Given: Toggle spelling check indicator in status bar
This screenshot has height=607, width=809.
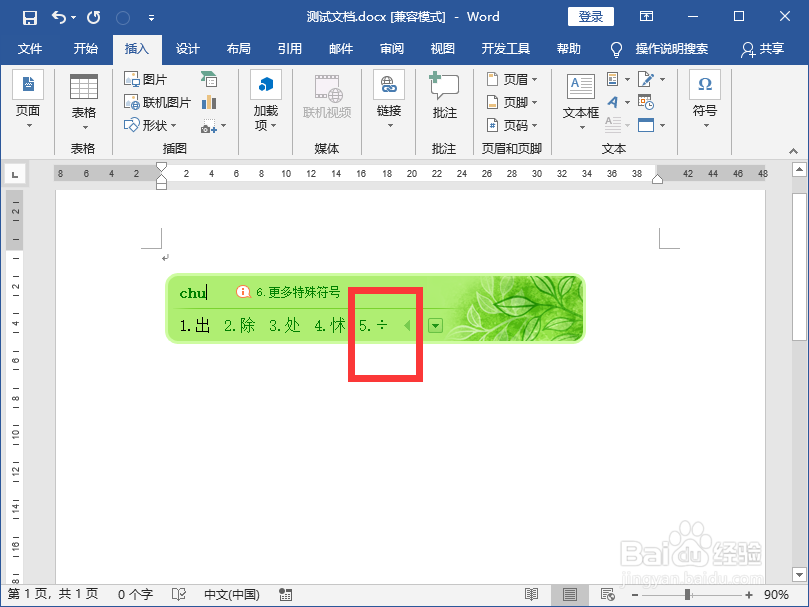Looking at the screenshot, I should pos(178,593).
